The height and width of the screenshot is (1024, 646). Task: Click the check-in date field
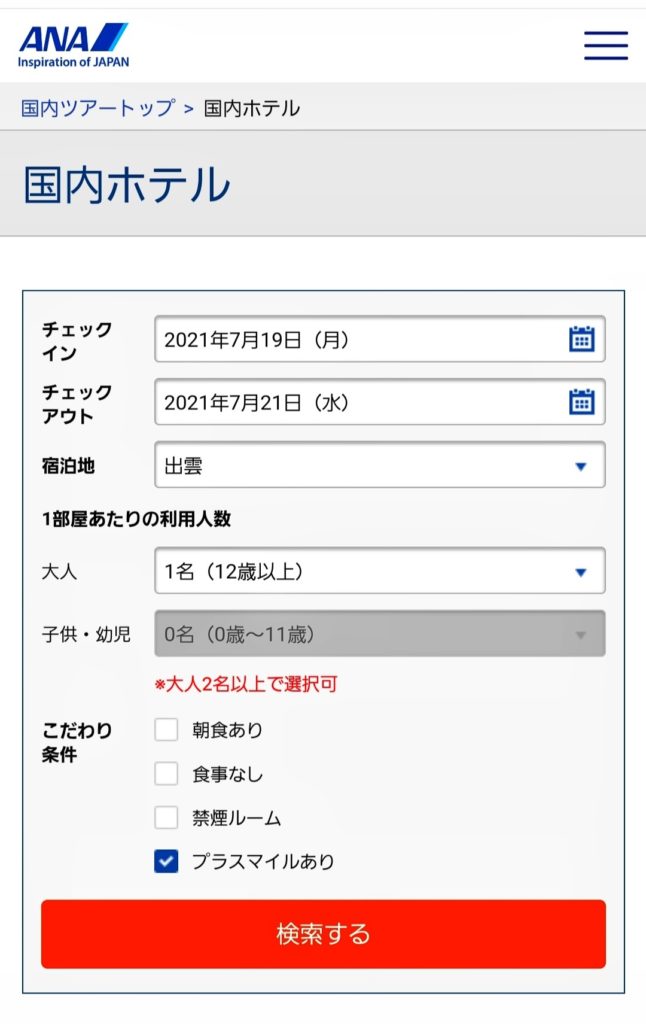[x=360, y=340]
